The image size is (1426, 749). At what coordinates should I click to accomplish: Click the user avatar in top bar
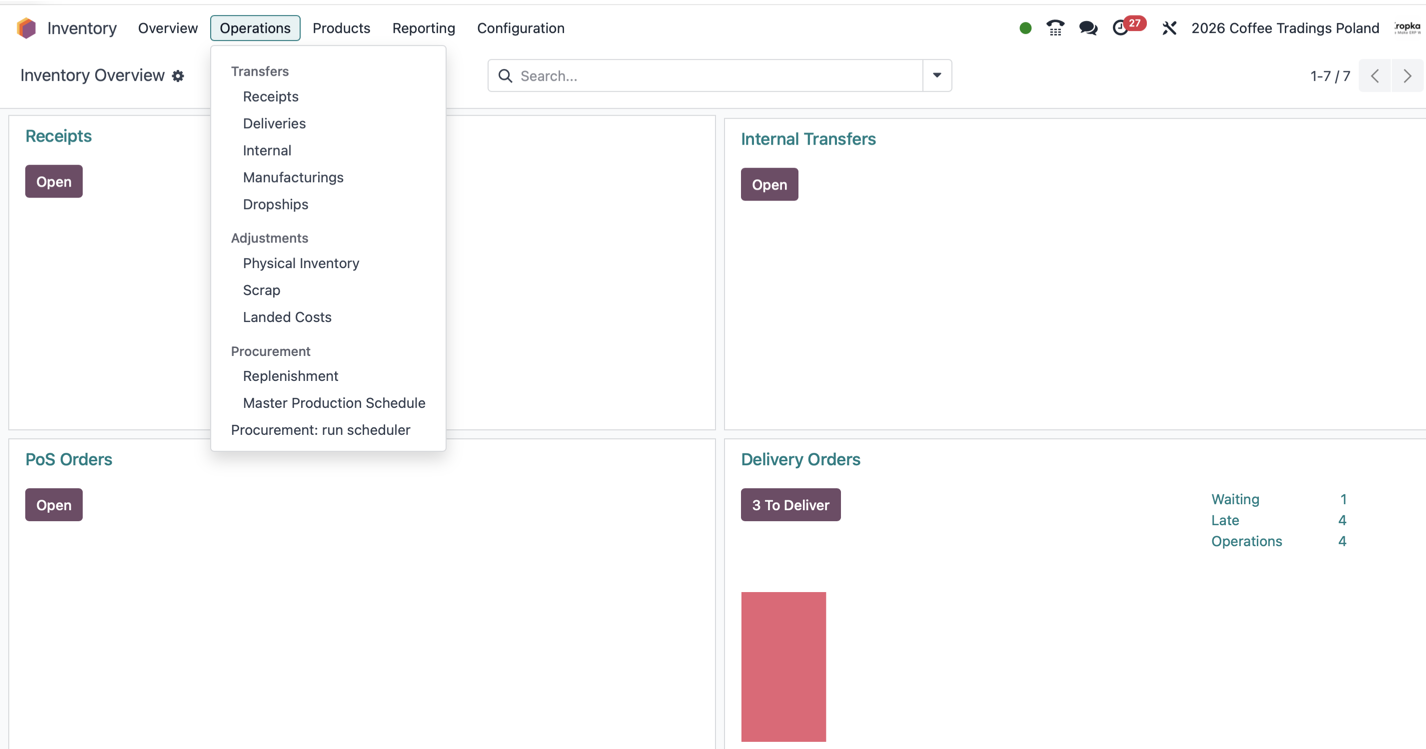pyautogui.click(x=1407, y=28)
